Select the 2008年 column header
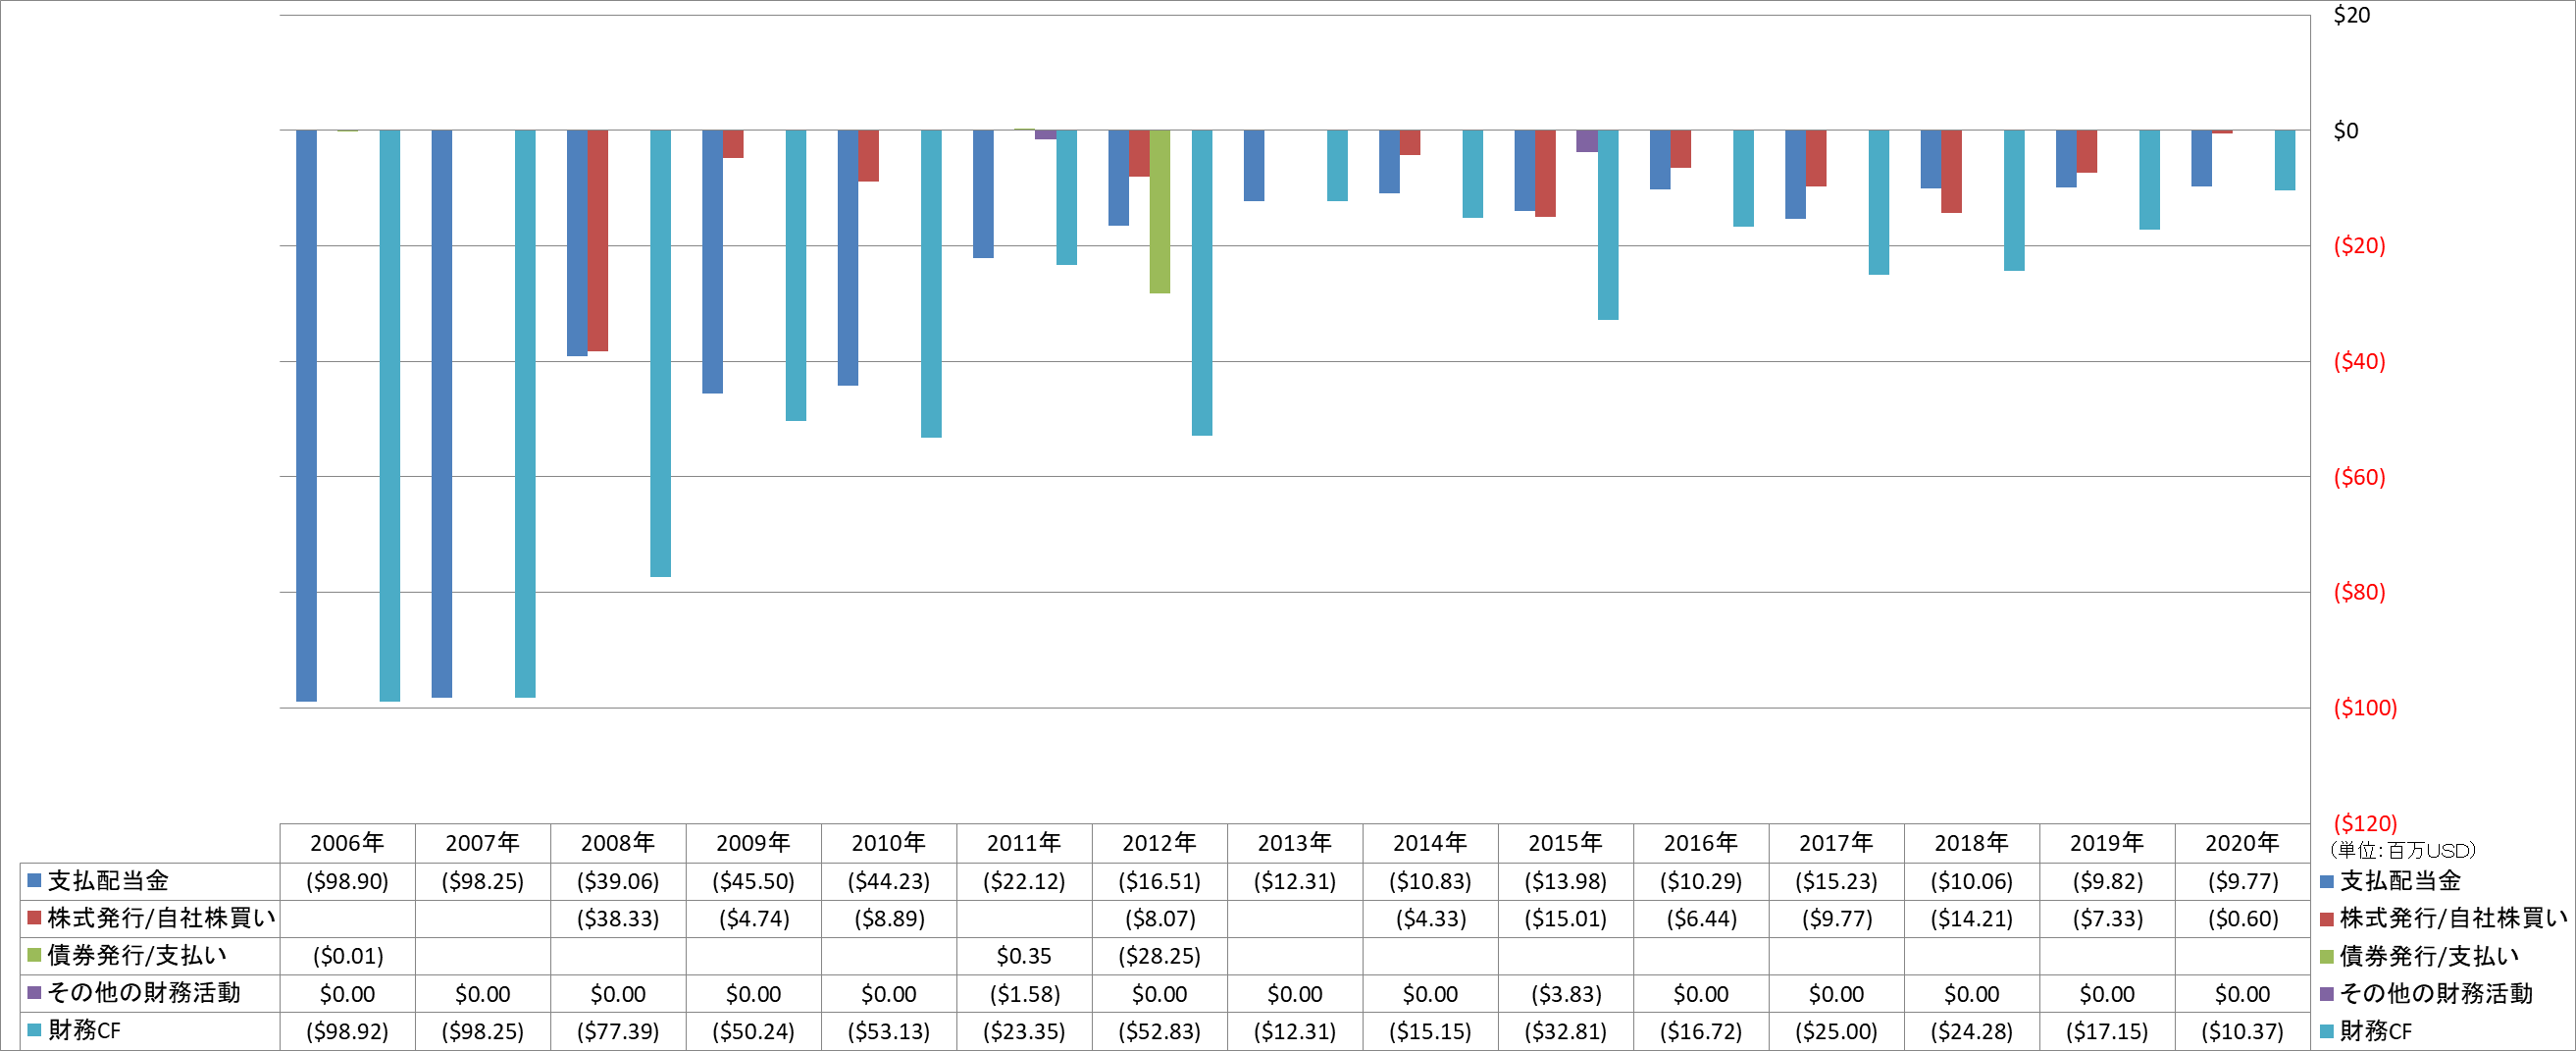Image resolution: width=2576 pixels, height=1051 pixels. [x=618, y=843]
